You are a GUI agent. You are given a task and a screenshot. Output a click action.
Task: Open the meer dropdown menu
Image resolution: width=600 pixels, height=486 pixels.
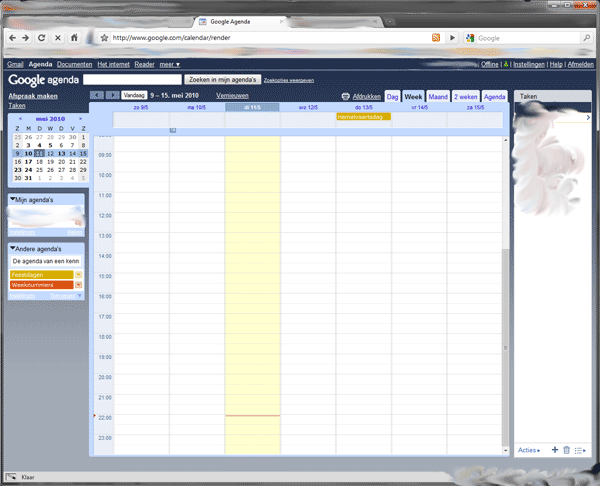tap(170, 64)
